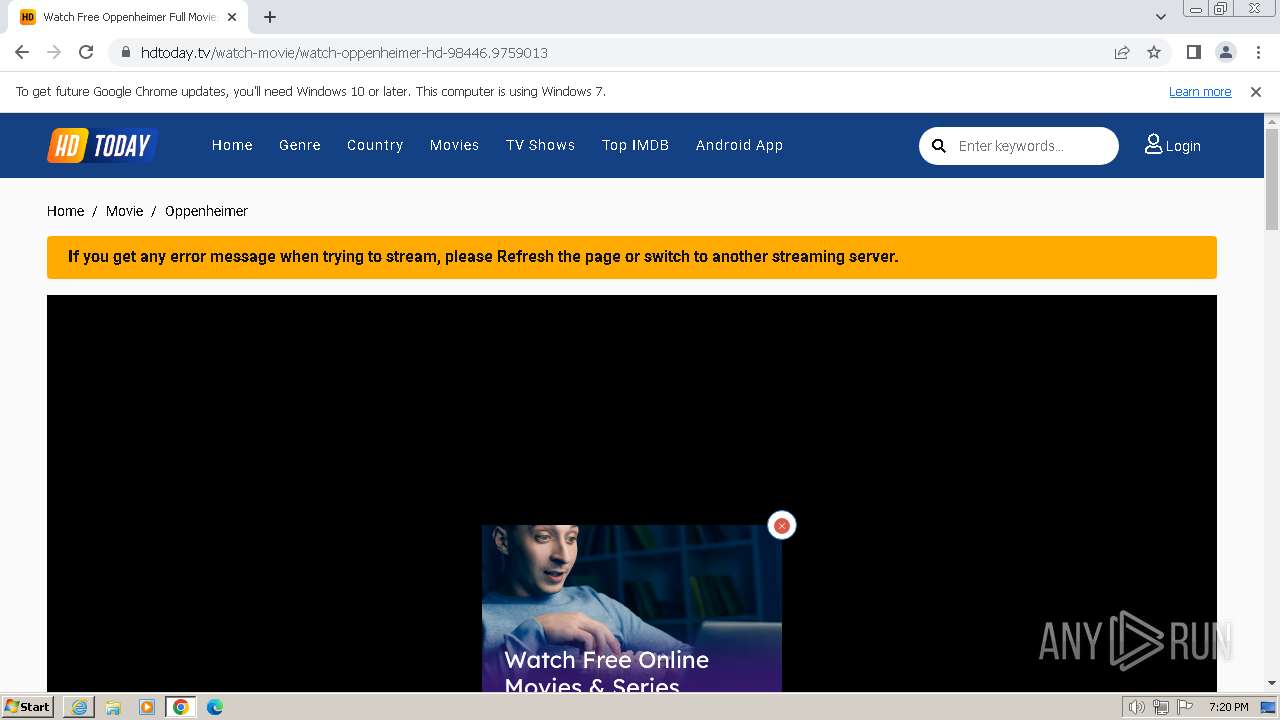The width and height of the screenshot is (1280, 720).
Task: Go to the Movies section
Action: coord(454,145)
